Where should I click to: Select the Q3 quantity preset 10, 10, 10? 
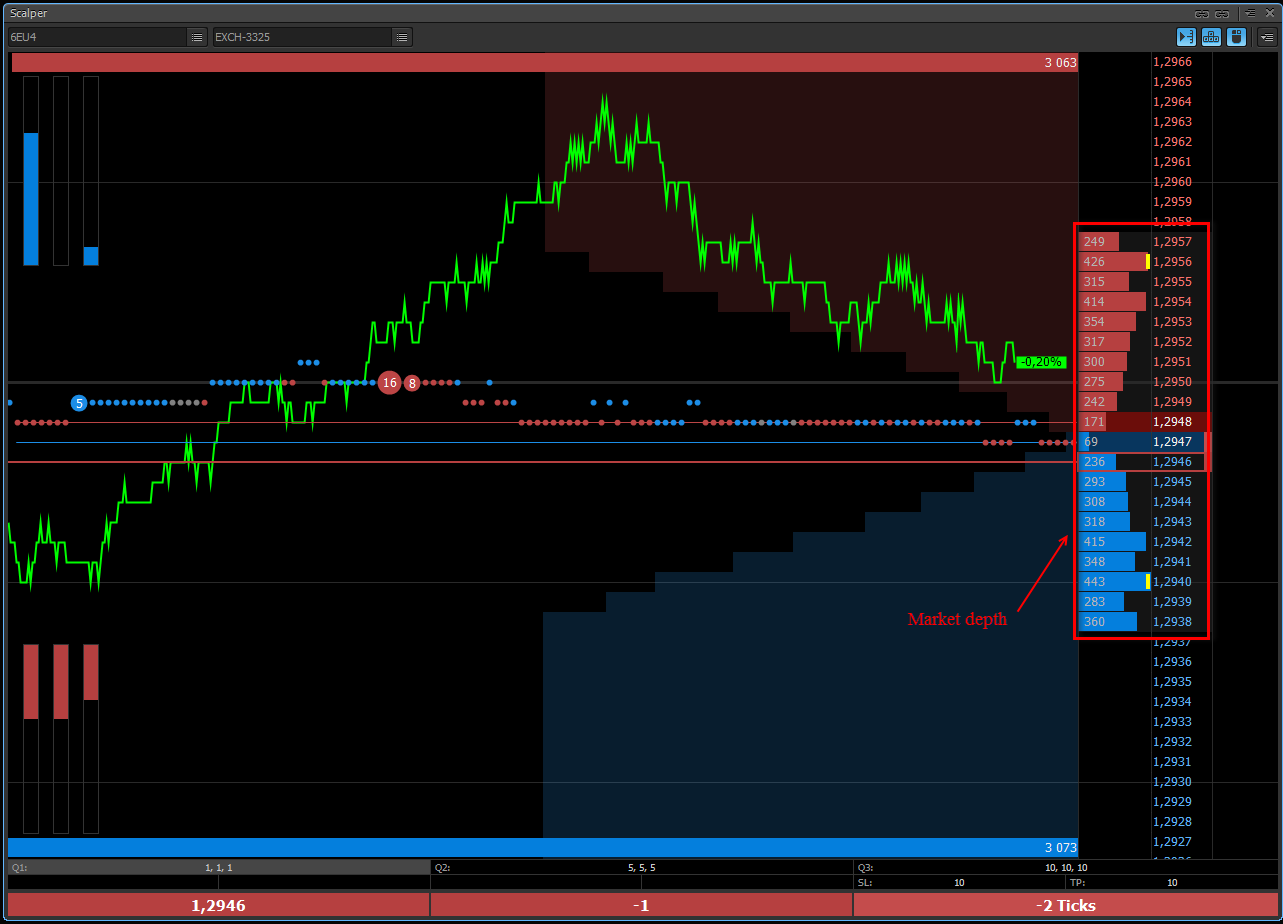coord(1065,868)
